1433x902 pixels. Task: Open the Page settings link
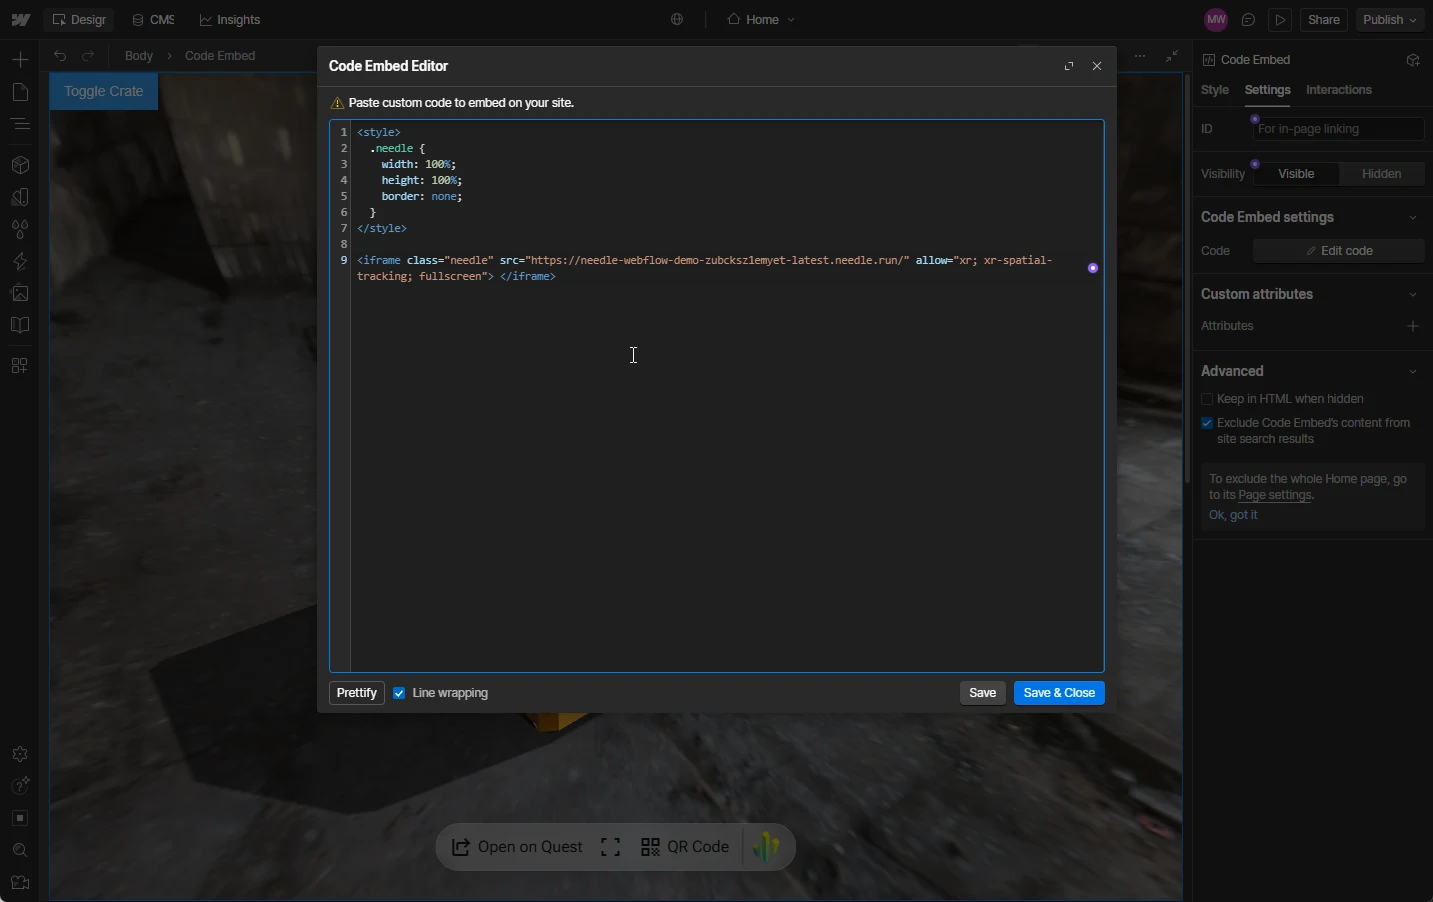tap(1275, 495)
